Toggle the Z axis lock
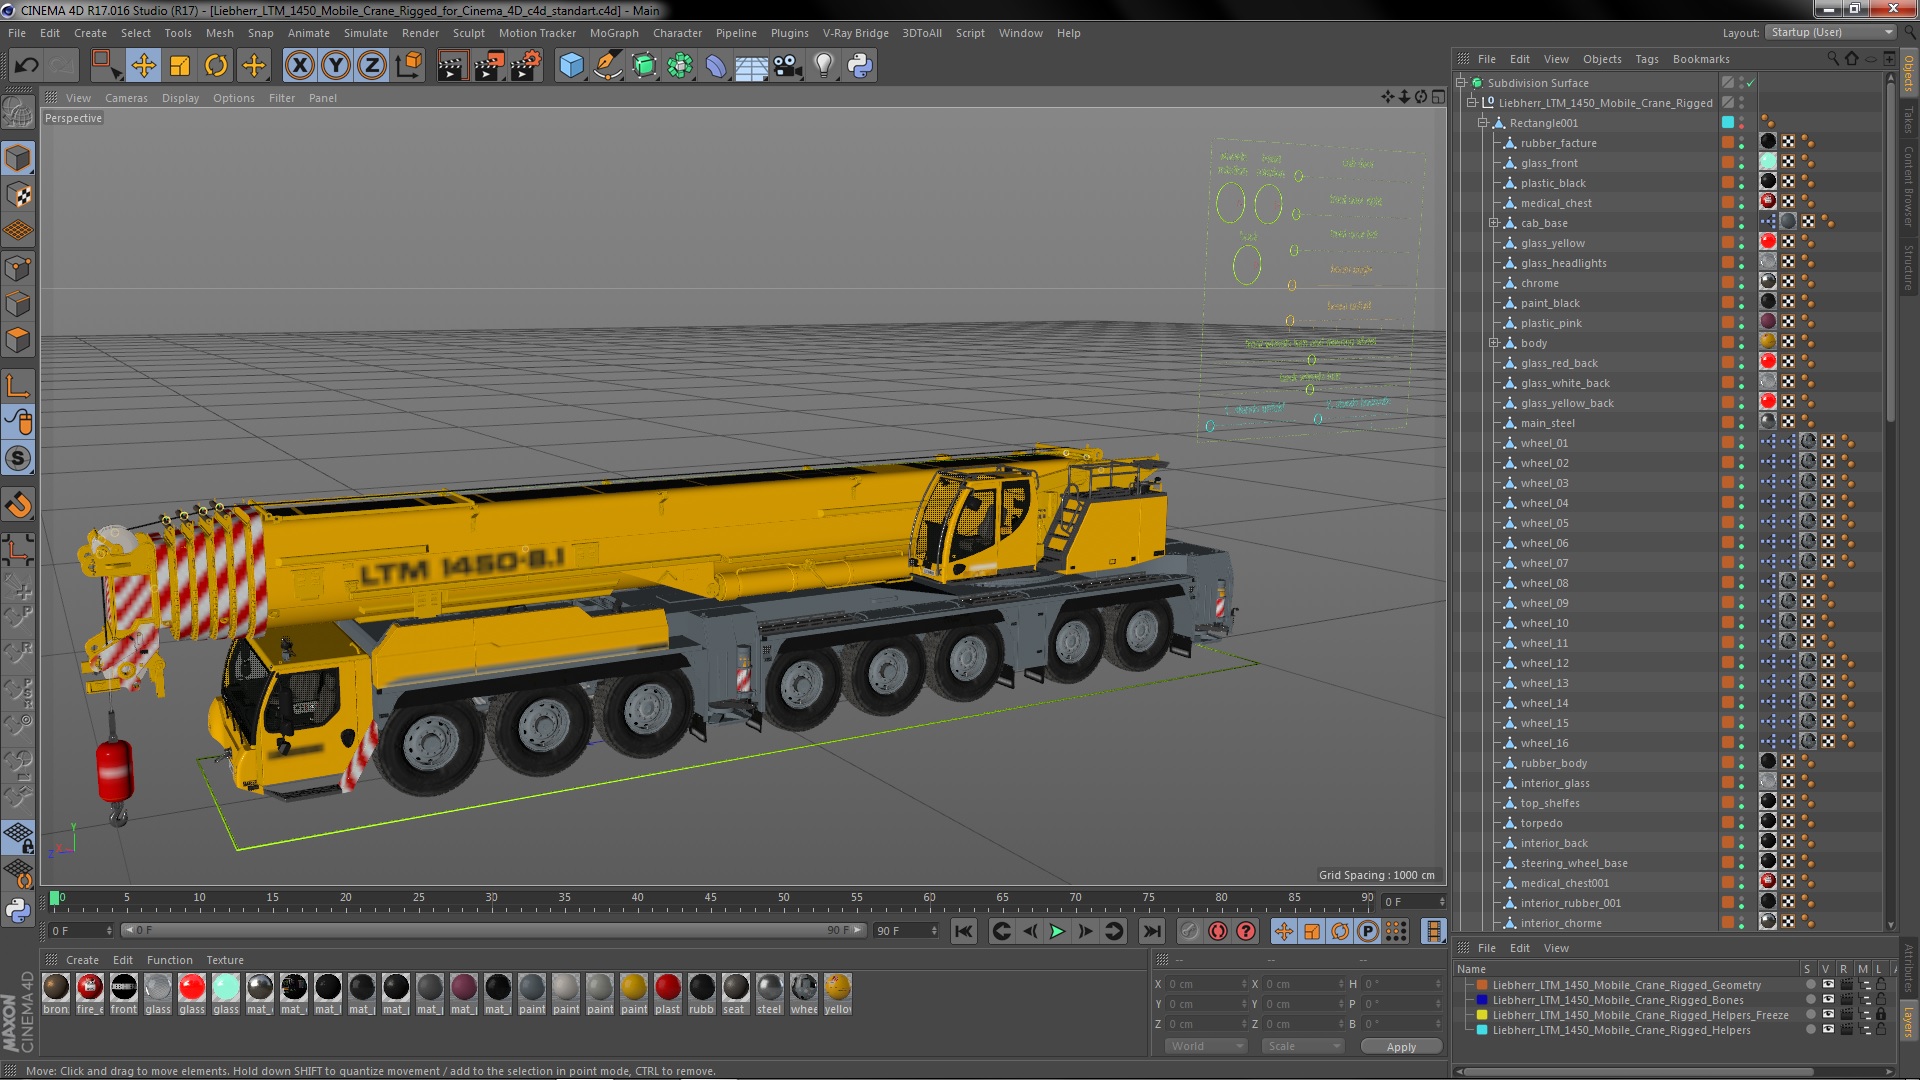The width and height of the screenshot is (1920, 1080). tap(372, 66)
